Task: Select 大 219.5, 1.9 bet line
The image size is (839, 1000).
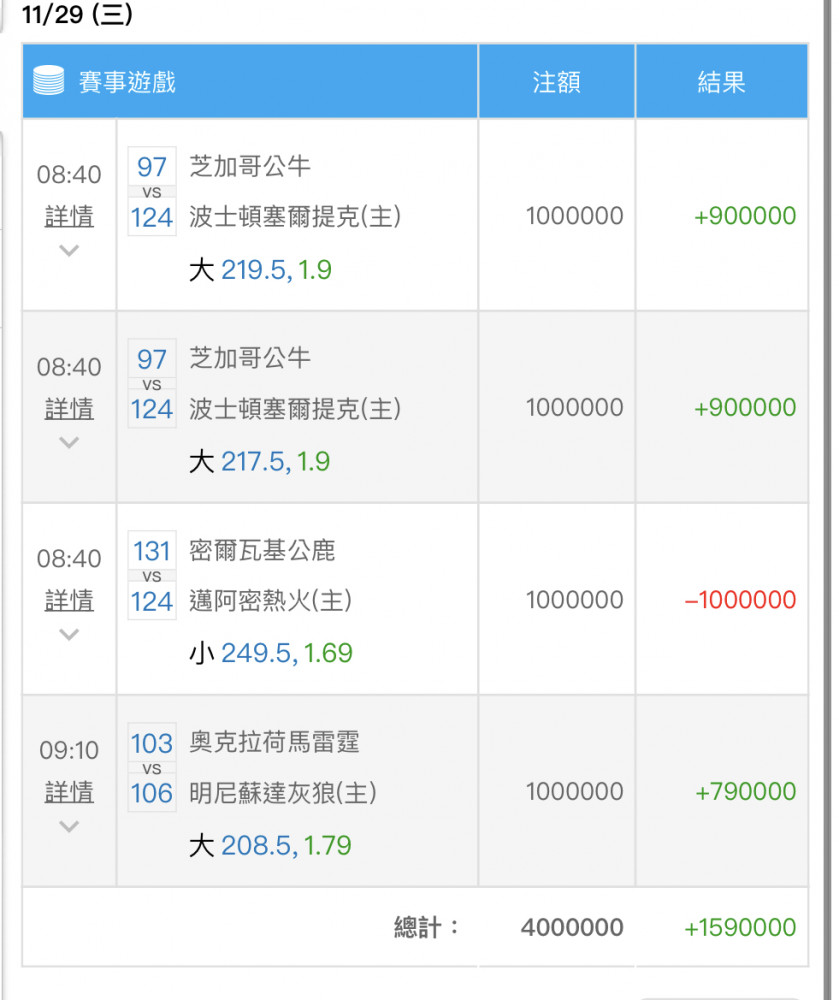Action: tap(260, 270)
